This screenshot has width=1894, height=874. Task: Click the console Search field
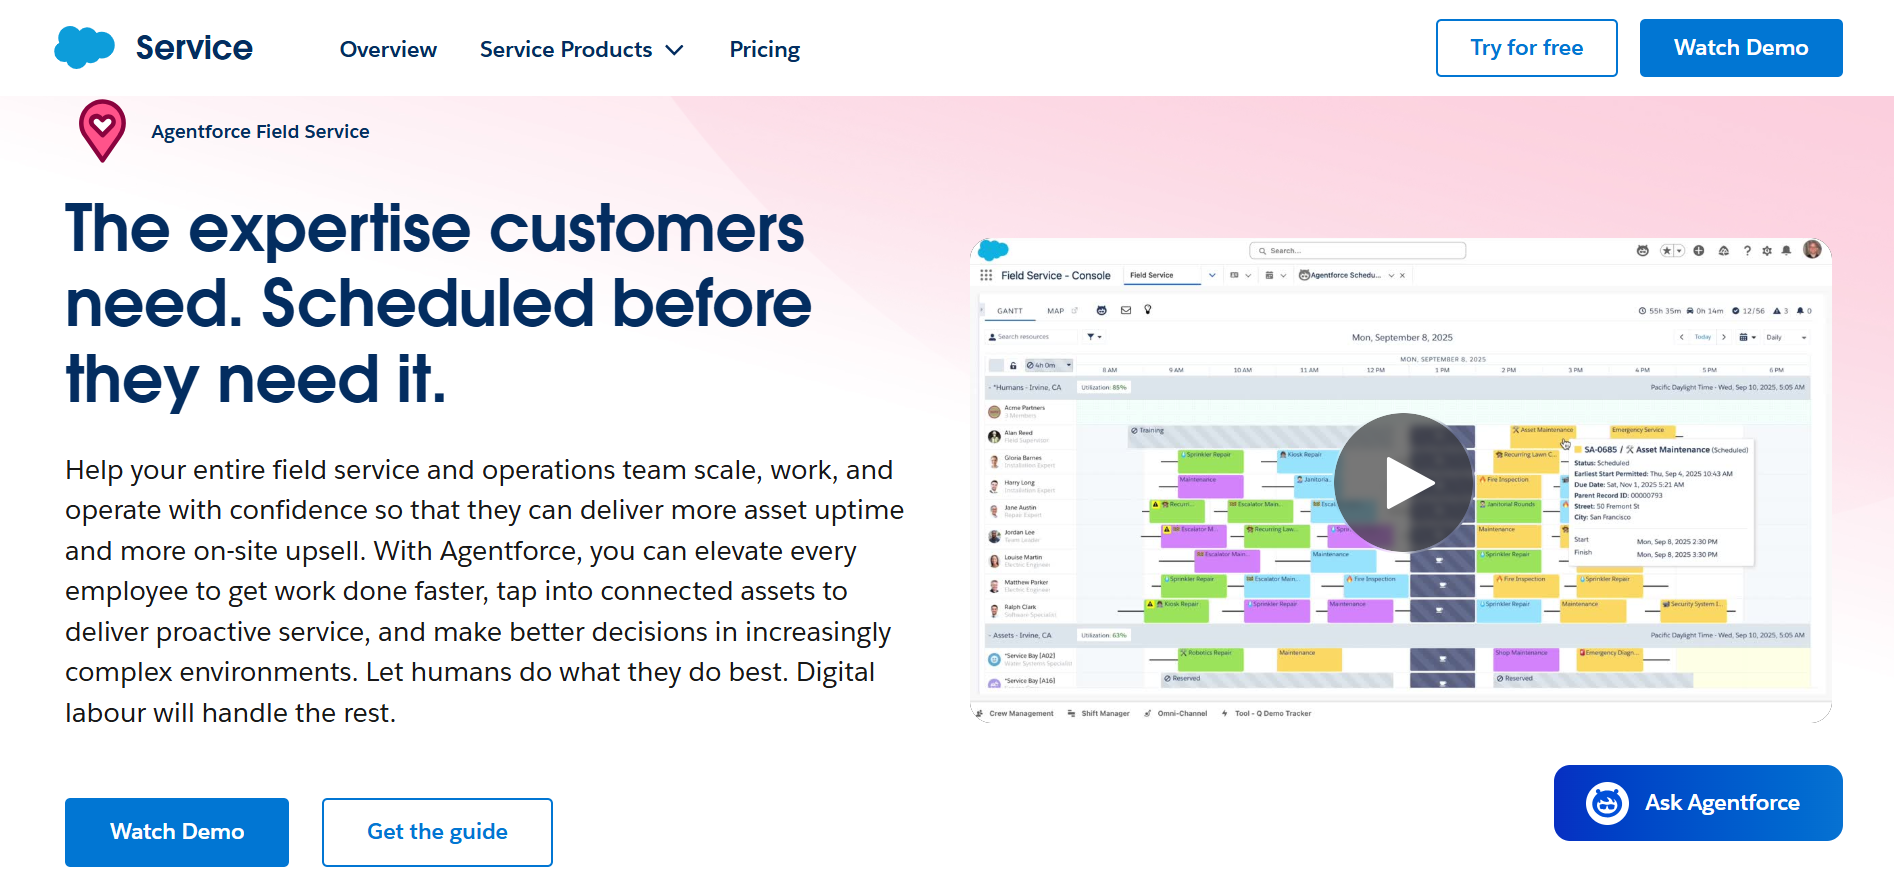coord(1358,251)
